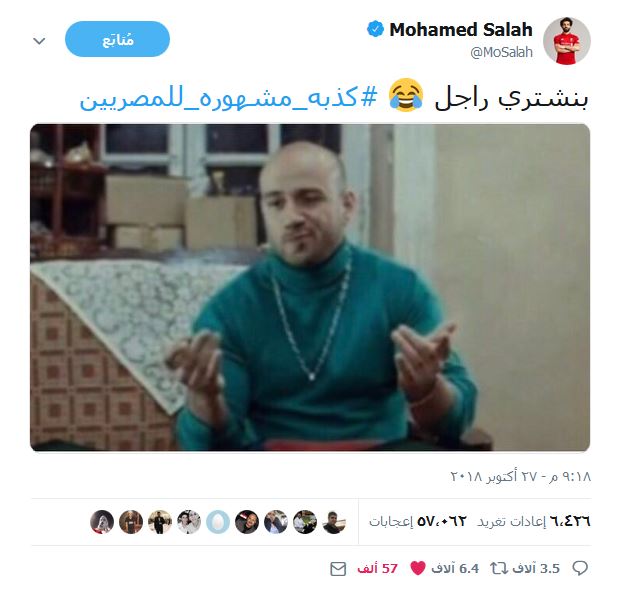Open first liker's avatar beside the likes count
Viewport: 623px width, 592px height.
[333, 522]
